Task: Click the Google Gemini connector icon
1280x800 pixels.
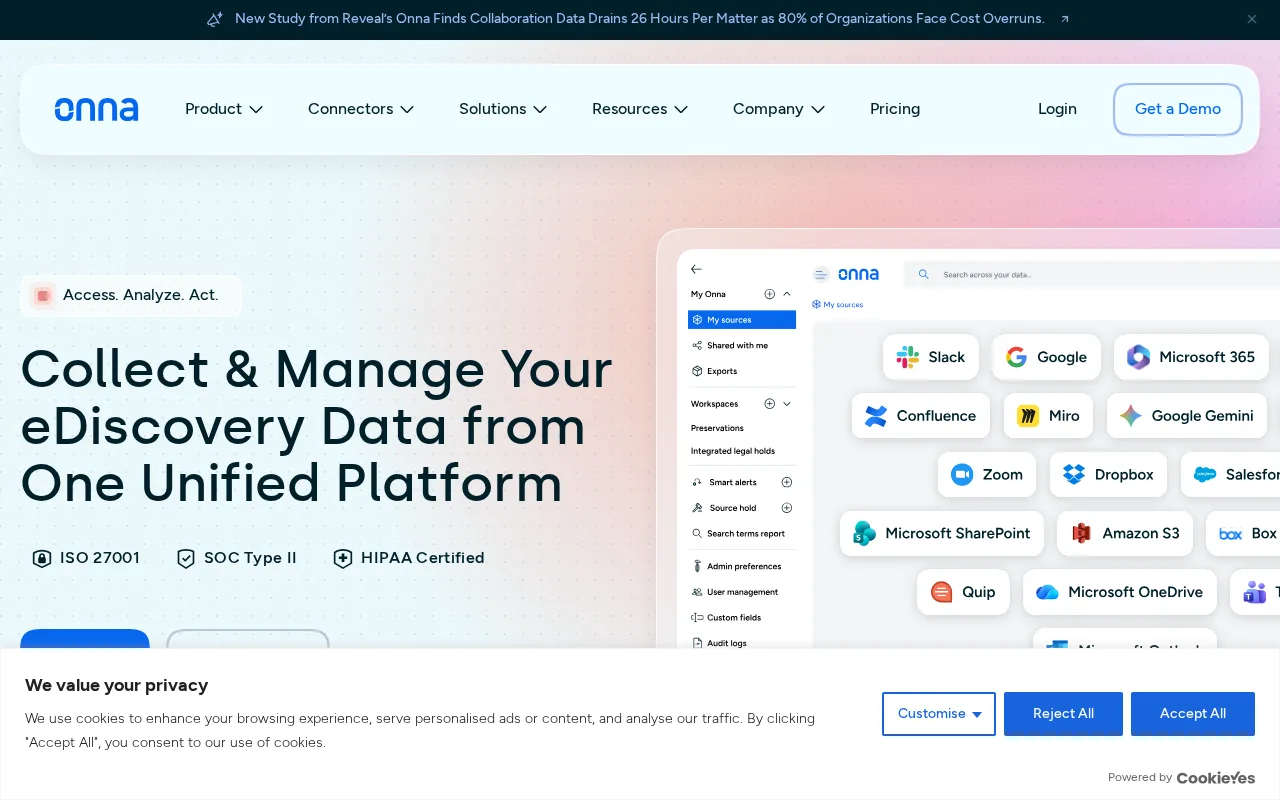Action: coord(1131,416)
